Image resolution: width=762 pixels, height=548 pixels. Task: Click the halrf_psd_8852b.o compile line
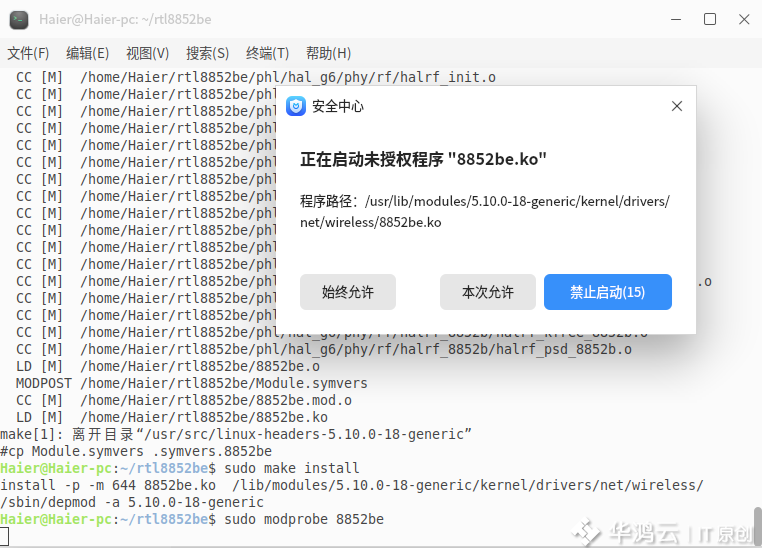pyautogui.click(x=324, y=349)
